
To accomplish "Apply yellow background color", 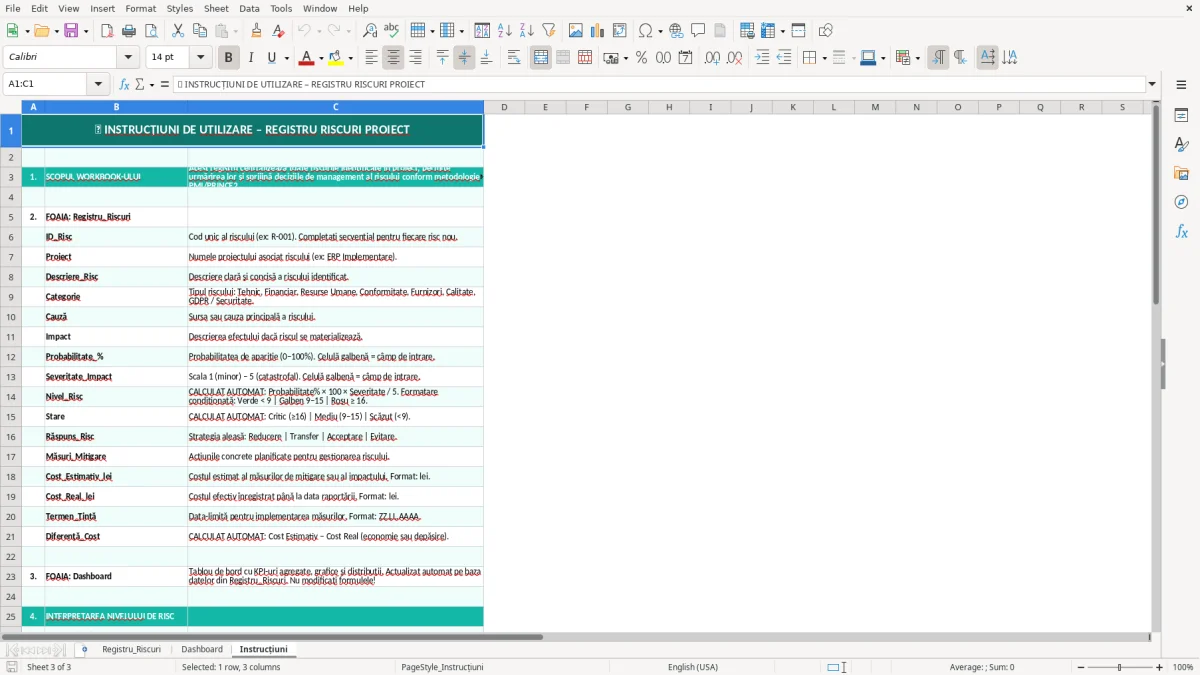I will [335, 58].
